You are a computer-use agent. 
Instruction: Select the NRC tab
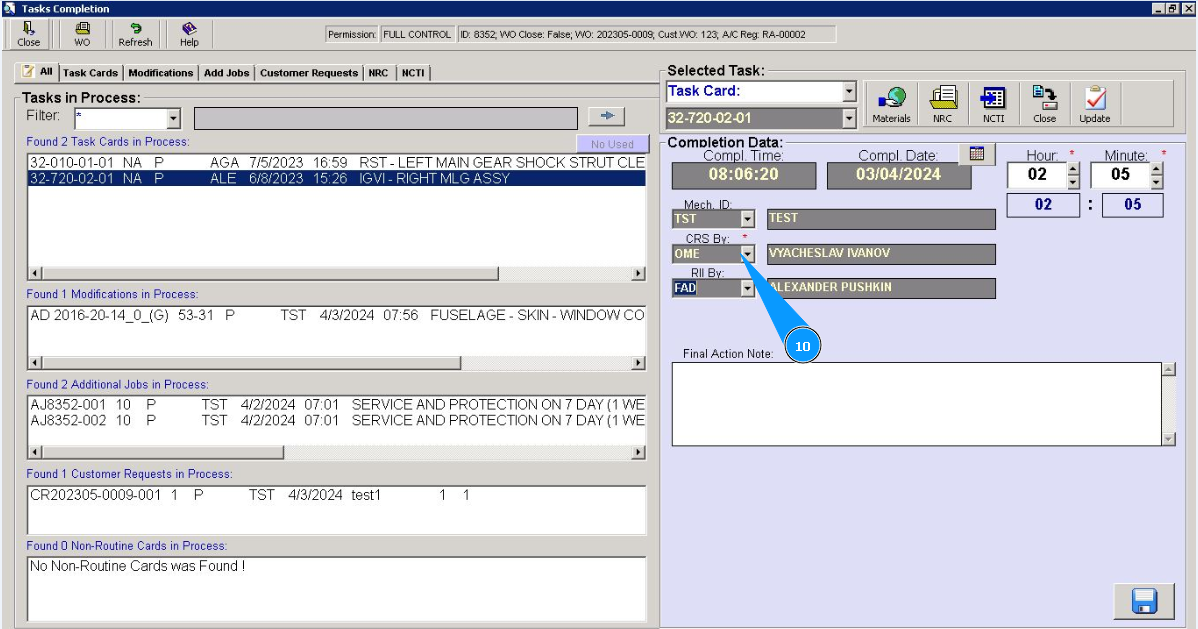378,73
